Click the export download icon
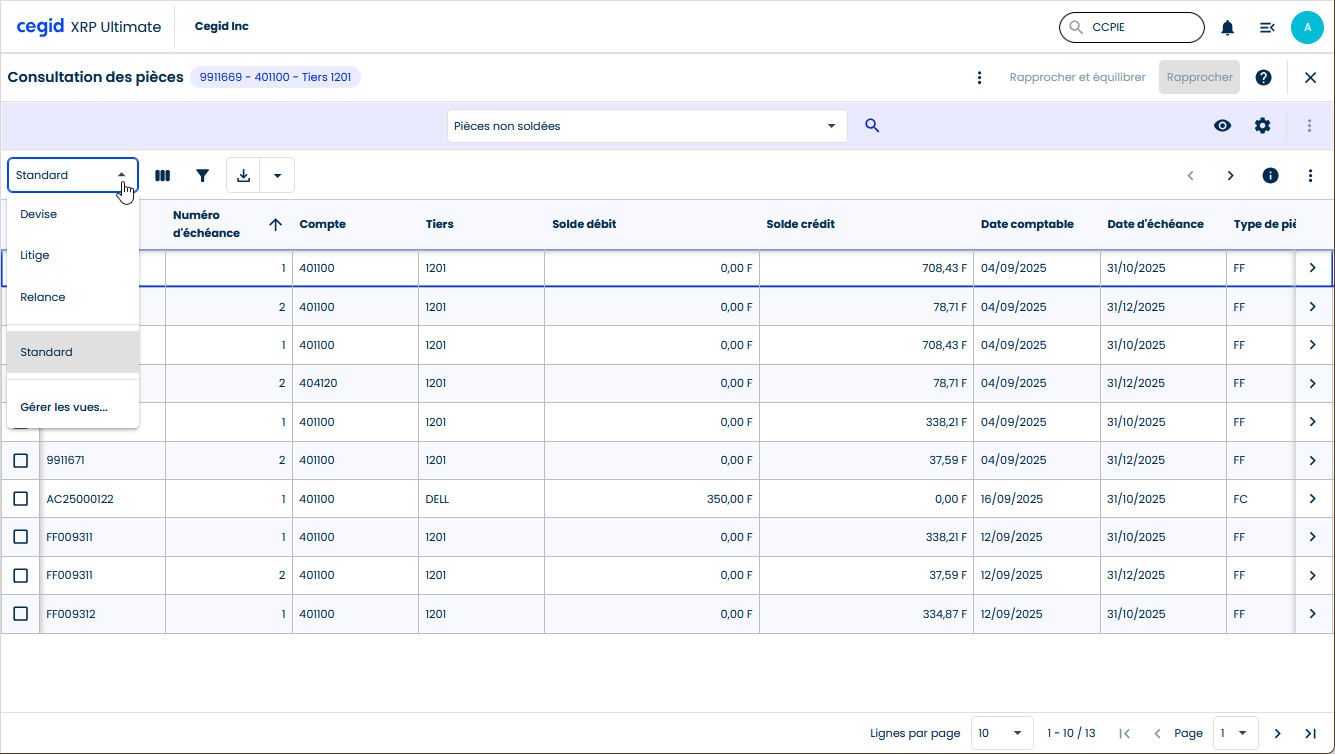This screenshot has height=754, width=1335. click(243, 176)
